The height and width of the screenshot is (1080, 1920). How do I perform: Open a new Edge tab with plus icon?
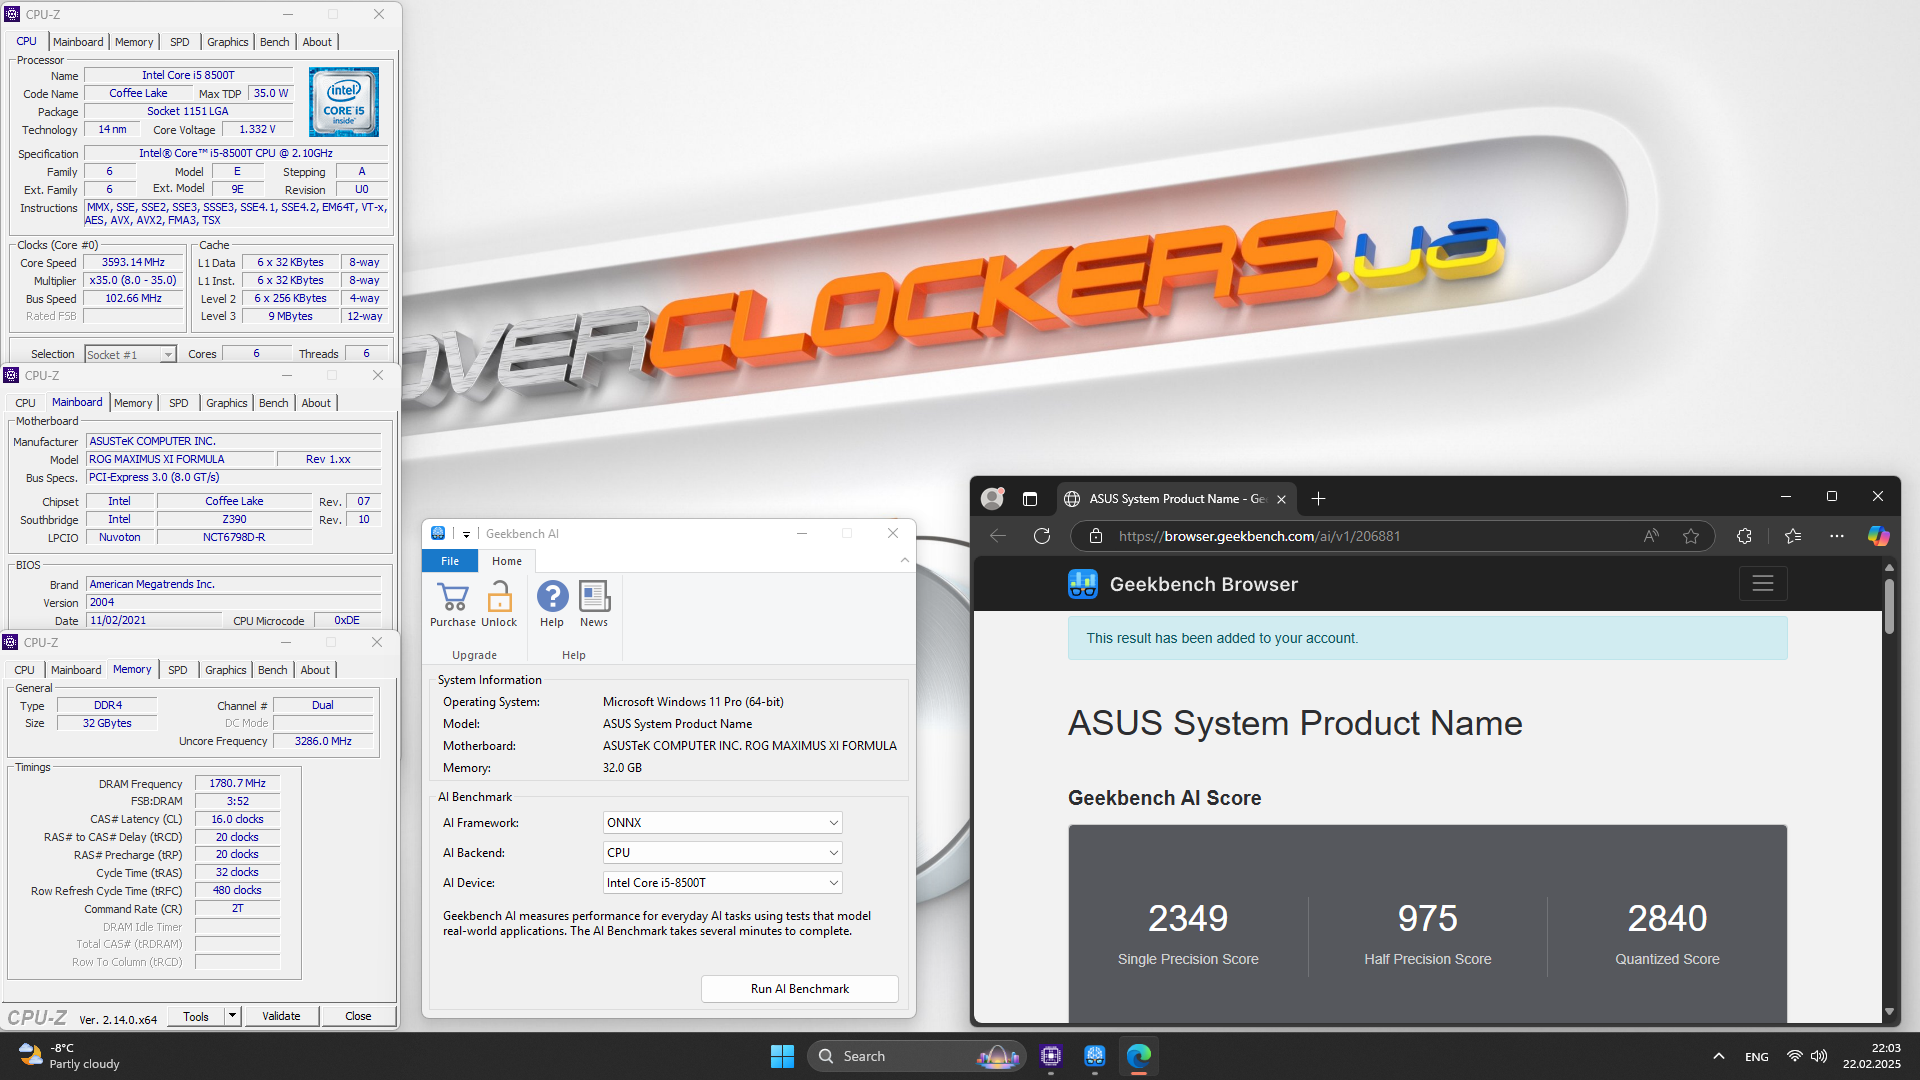point(1318,498)
